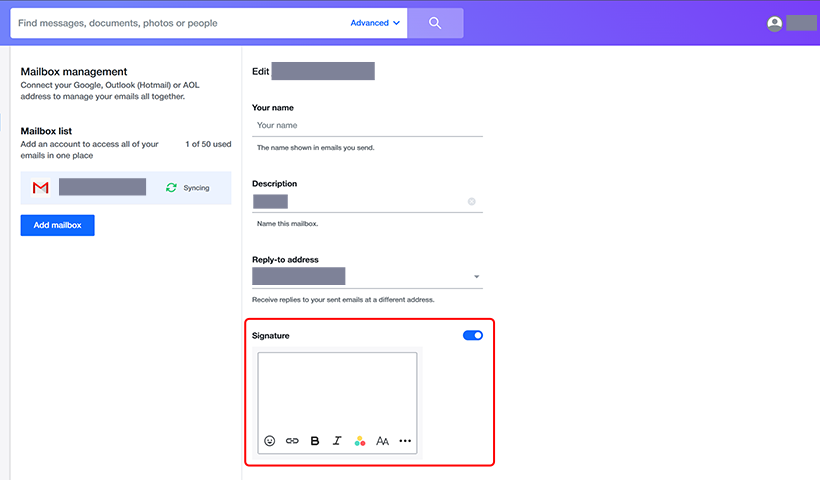
Task: Insert link in signature editor
Action: click(x=292, y=441)
